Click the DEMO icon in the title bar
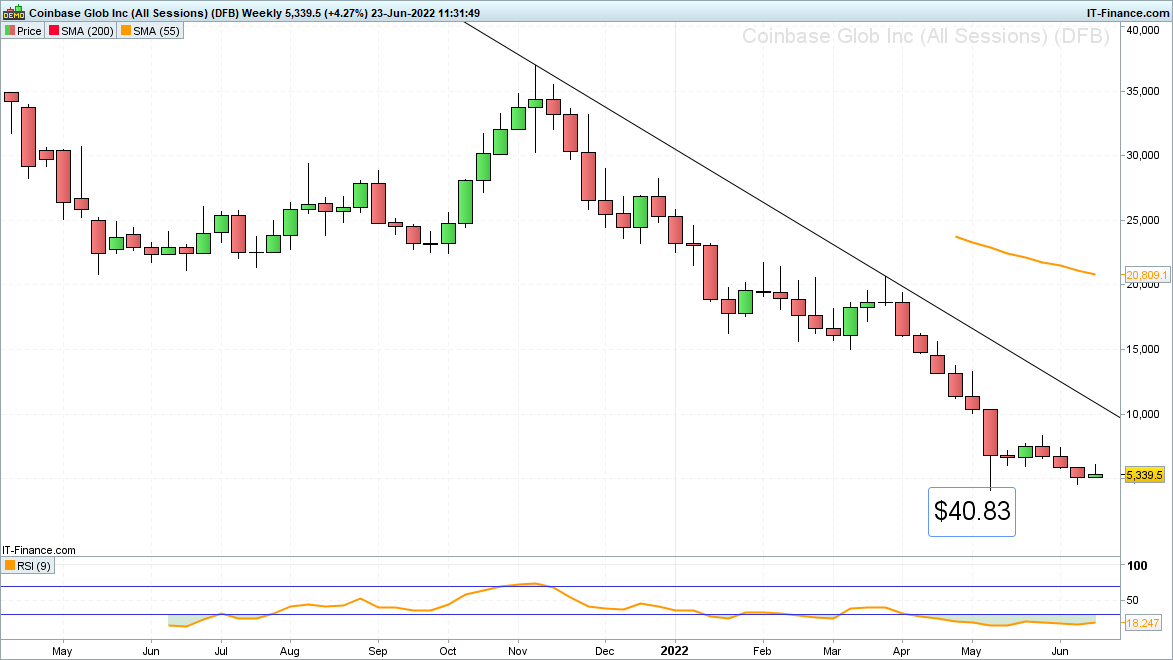1173x660 pixels. pos(14,13)
